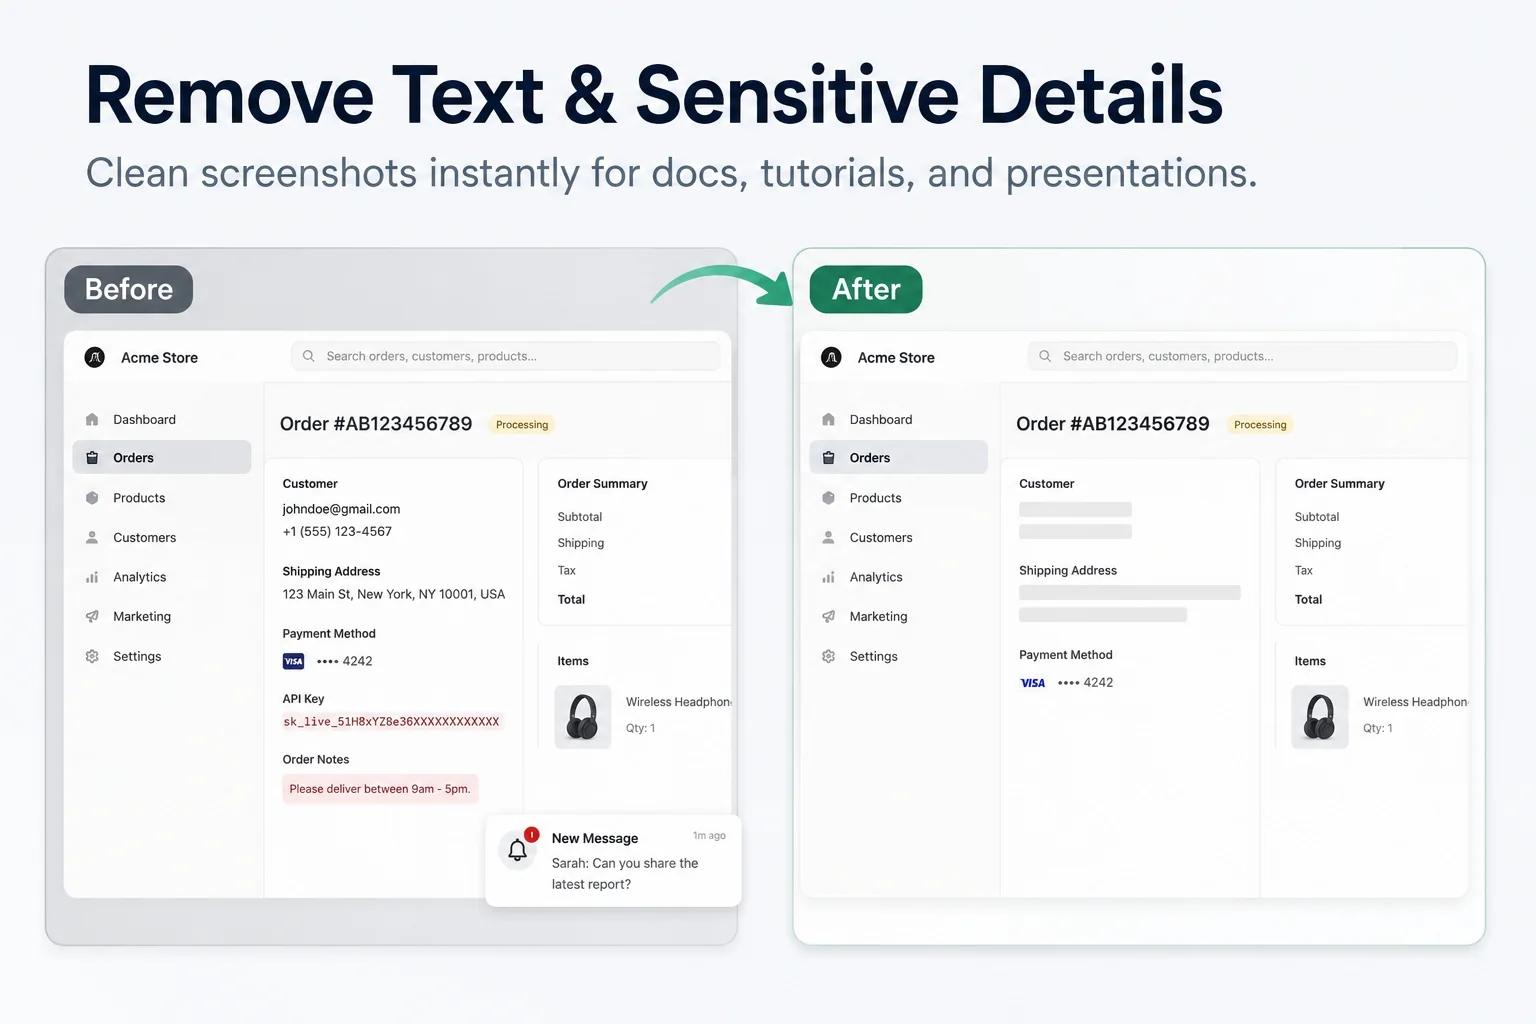Click the search orders field in Before panel
Image resolution: width=1536 pixels, height=1024 pixels.
(x=506, y=356)
